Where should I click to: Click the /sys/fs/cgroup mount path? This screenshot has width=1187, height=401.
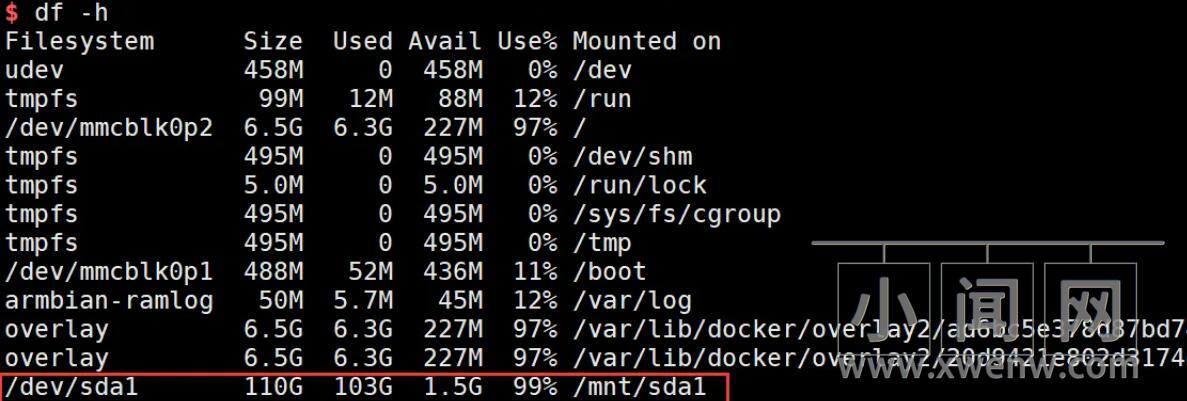coord(676,214)
